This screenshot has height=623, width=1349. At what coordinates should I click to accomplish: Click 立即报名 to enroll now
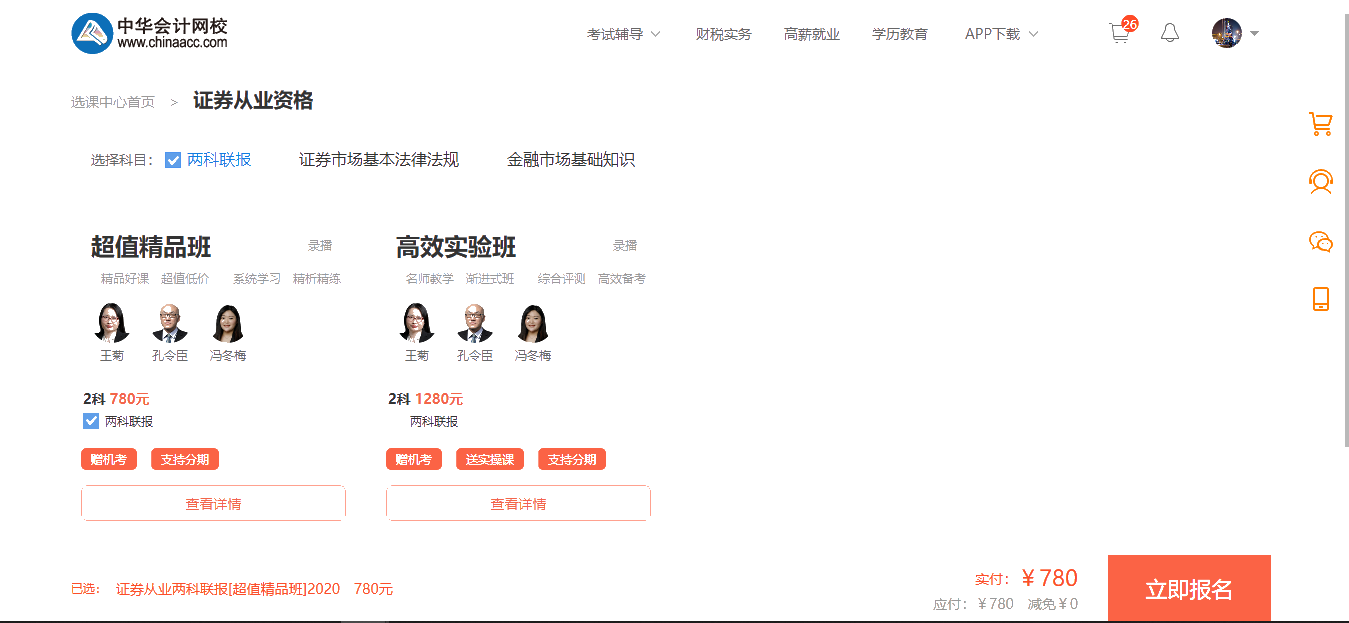click(1188, 588)
